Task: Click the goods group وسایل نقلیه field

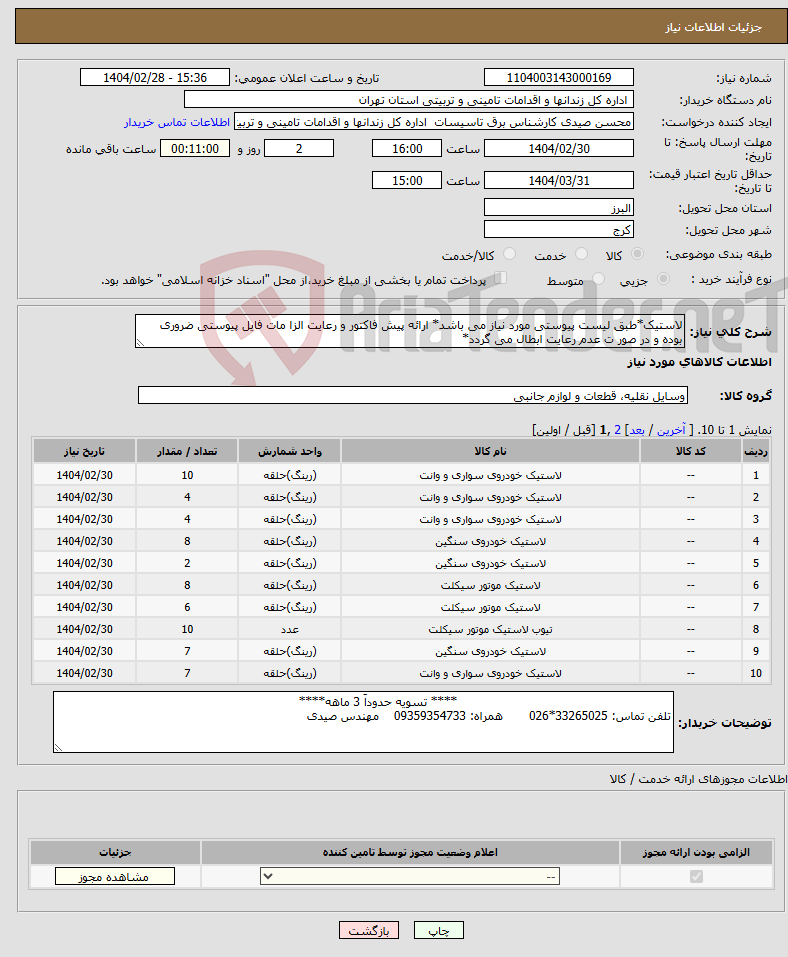Action: 413,395
